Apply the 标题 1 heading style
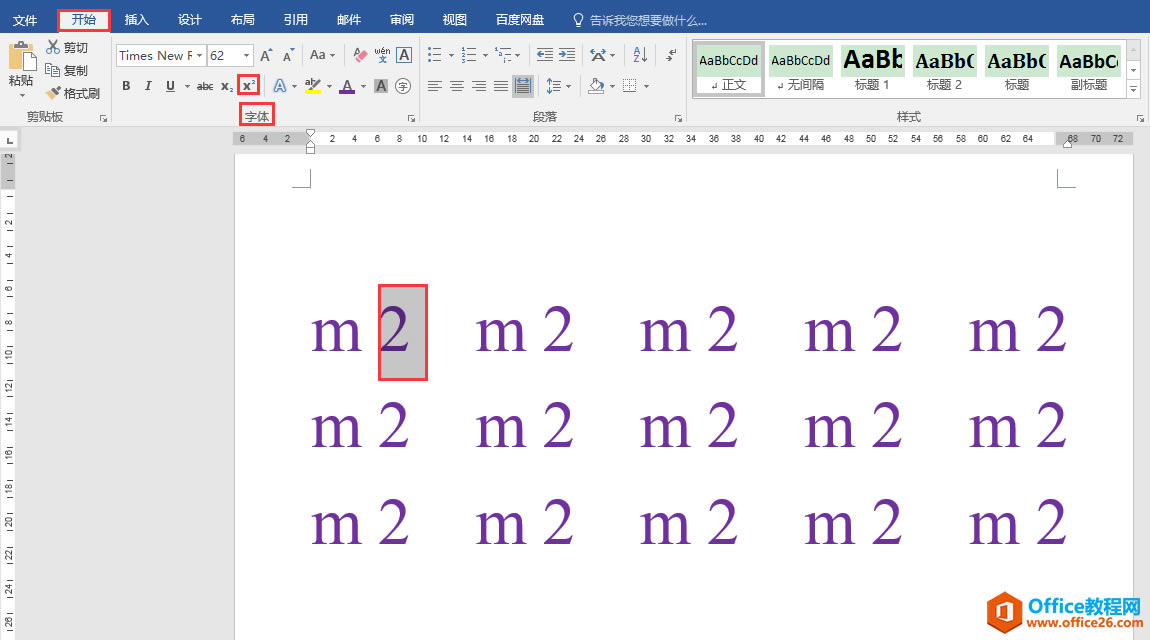 [x=872, y=69]
